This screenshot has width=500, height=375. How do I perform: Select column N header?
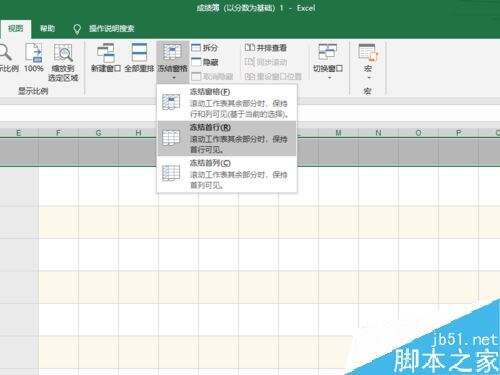(378, 133)
